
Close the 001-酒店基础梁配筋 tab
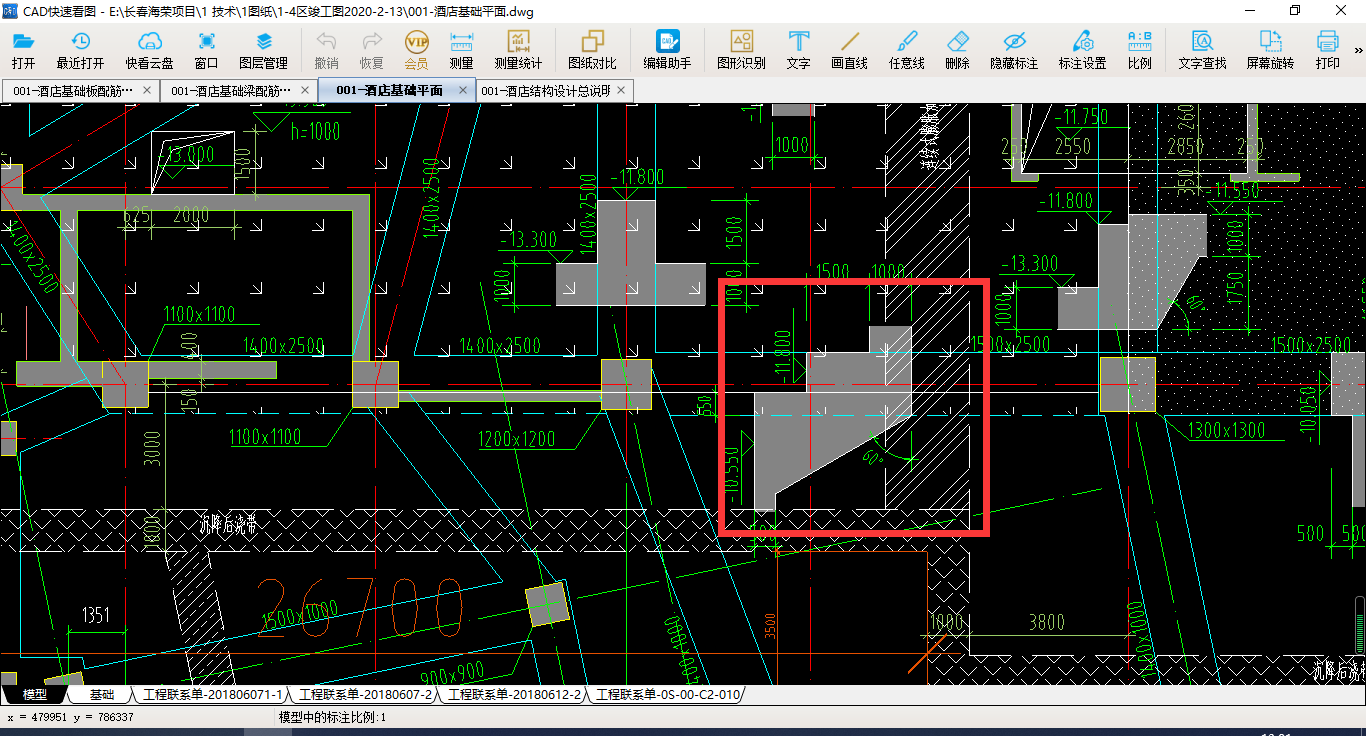(305, 90)
